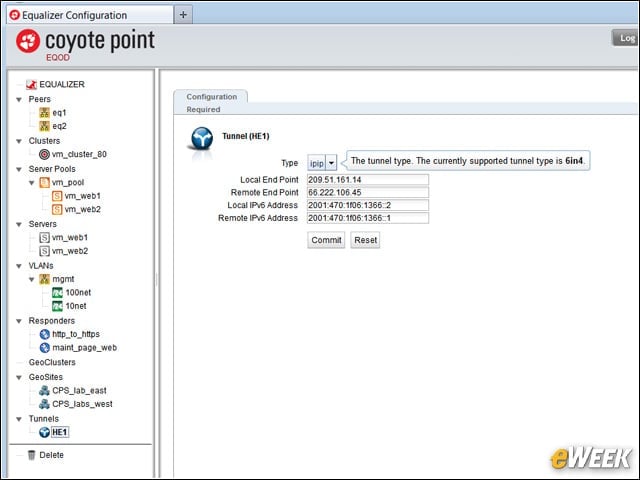Viewport: 640px width, 480px height.
Task: Collapse the Clusters tree section
Action: (x=19, y=141)
